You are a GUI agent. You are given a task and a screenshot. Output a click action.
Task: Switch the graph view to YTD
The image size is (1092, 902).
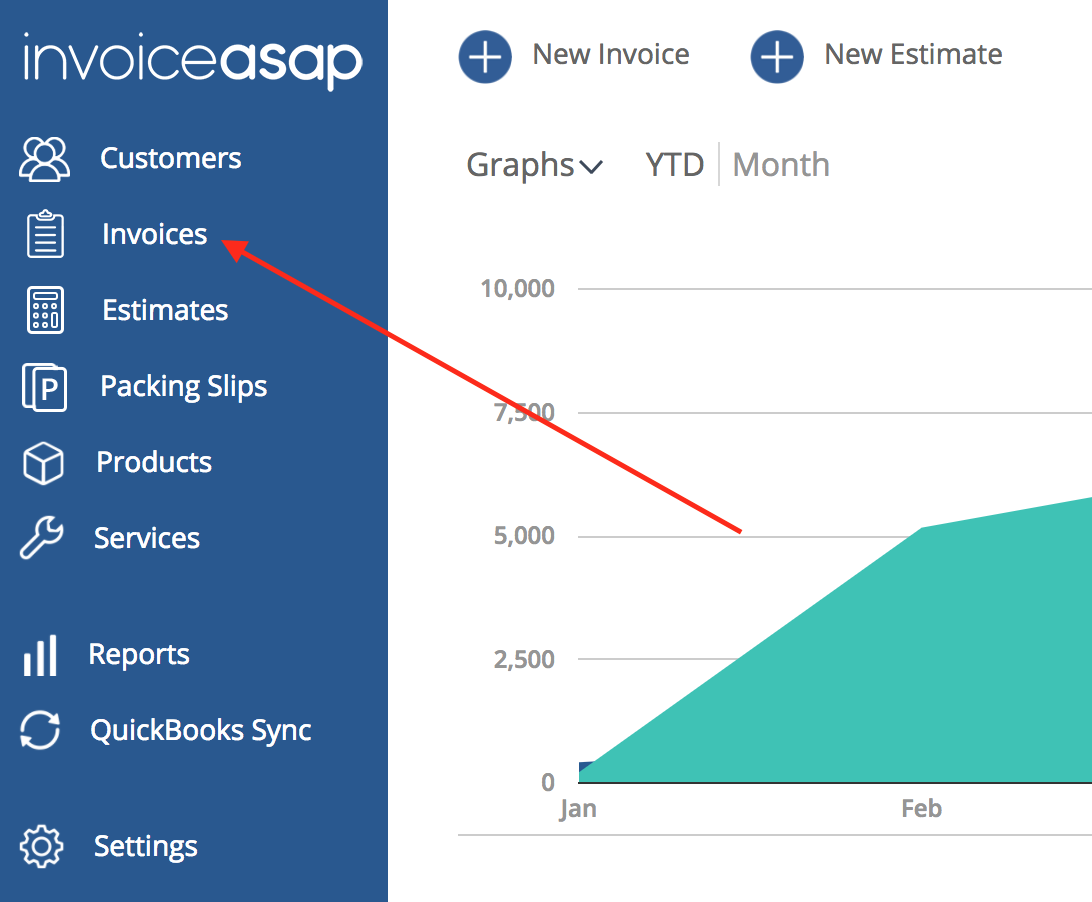[674, 164]
